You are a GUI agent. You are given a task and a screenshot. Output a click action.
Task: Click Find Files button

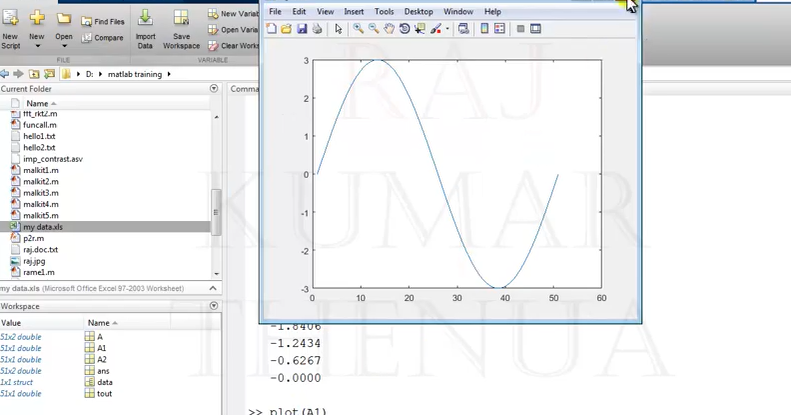[102, 22]
